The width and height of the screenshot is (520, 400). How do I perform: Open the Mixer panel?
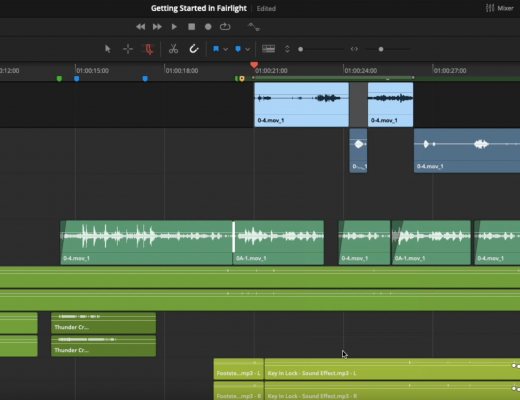500,8
